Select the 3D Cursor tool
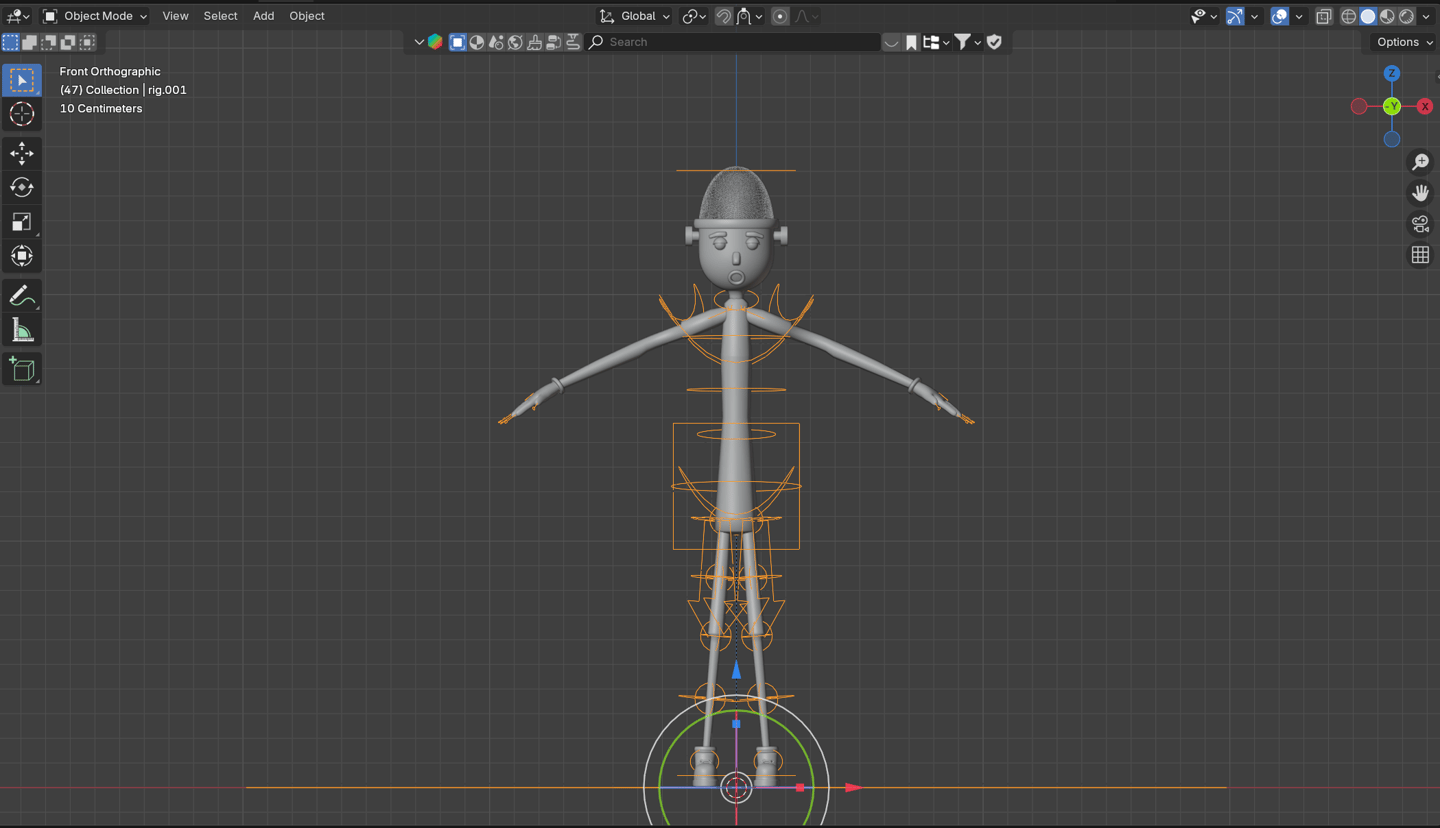The width and height of the screenshot is (1440, 828). [21, 114]
